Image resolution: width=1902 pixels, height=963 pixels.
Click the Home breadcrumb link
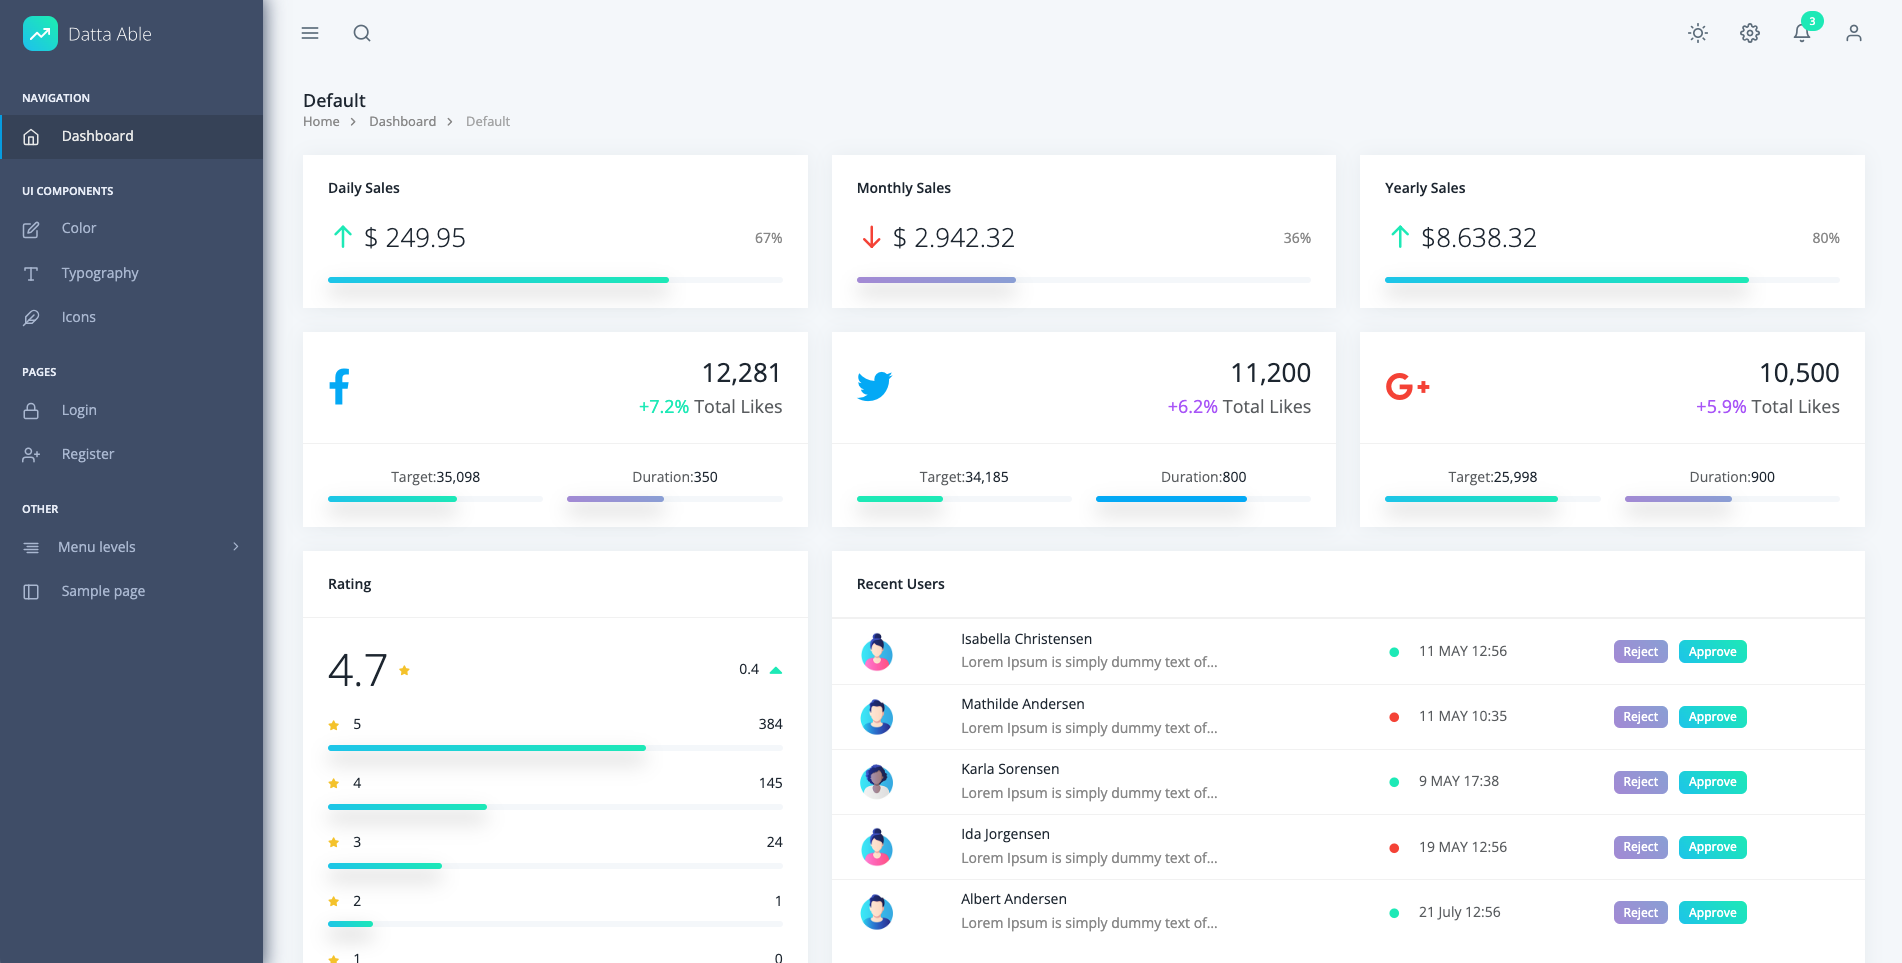321,121
